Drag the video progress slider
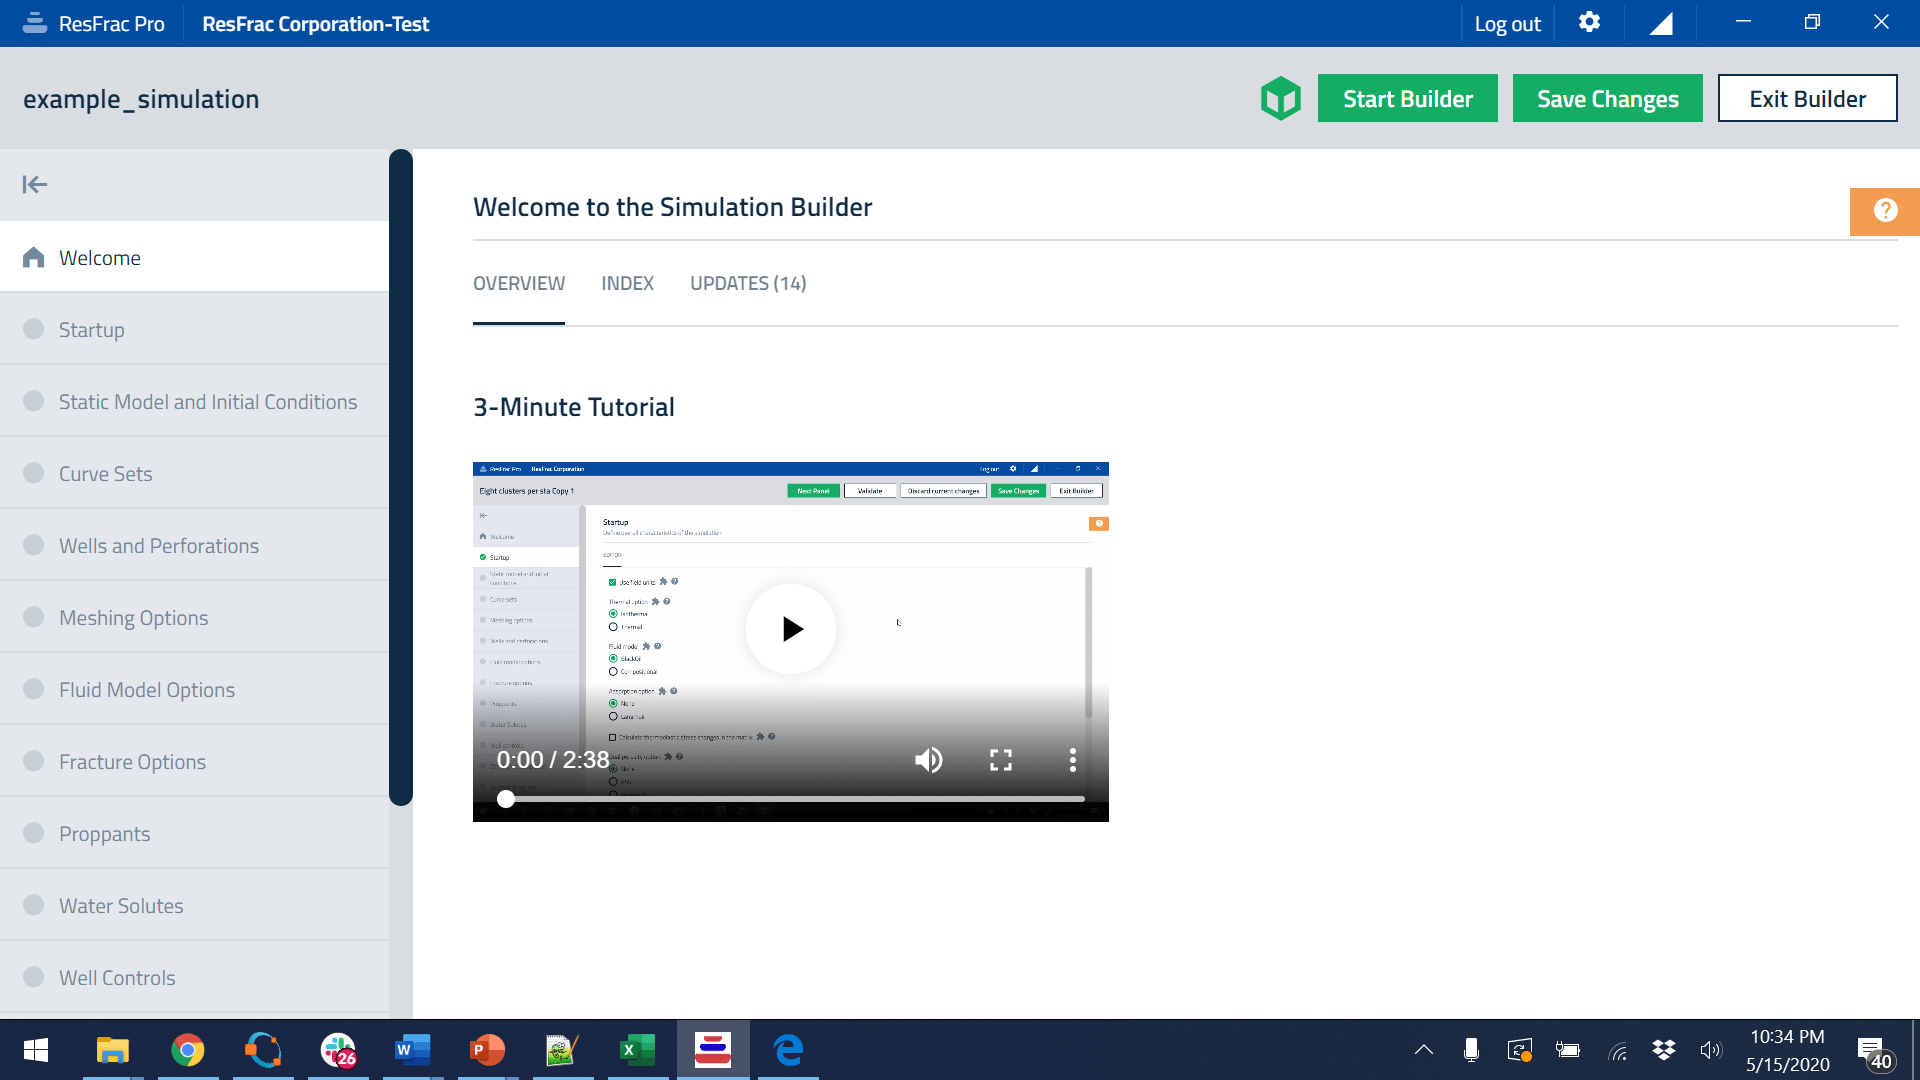This screenshot has width=1920, height=1080. point(506,798)
